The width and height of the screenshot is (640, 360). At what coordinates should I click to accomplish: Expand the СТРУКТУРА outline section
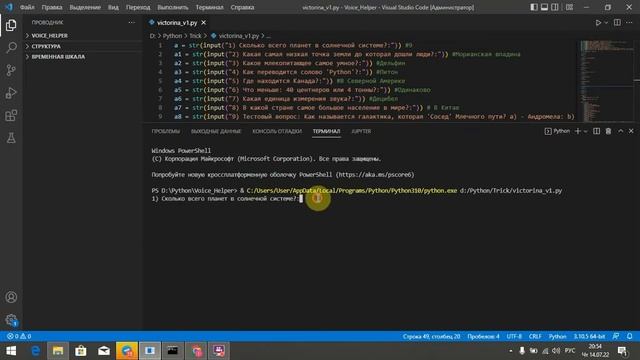click(x=83, y=47)
